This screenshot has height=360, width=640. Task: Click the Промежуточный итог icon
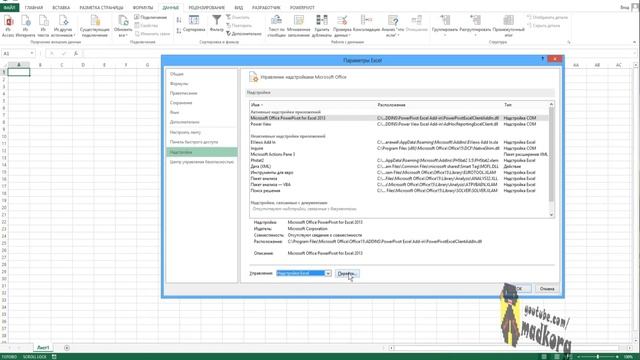point(509,26)
